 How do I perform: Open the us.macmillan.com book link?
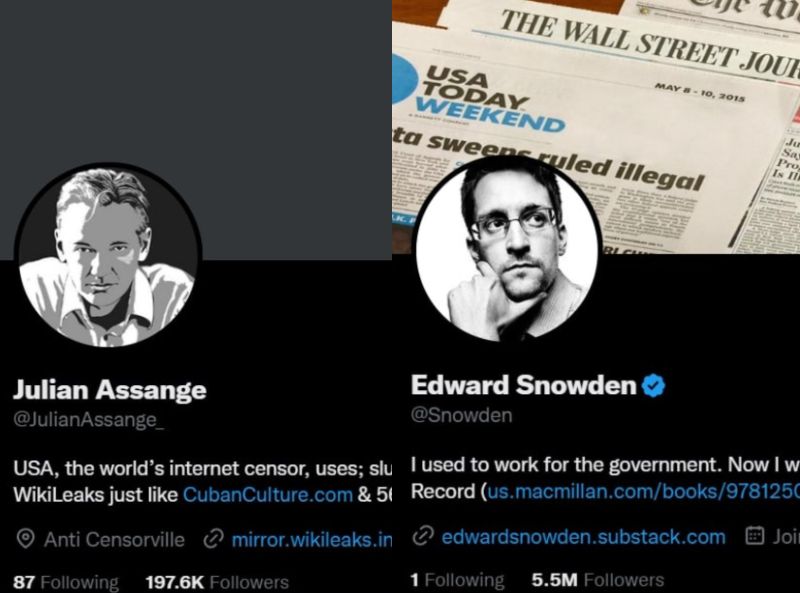point(643,491)
